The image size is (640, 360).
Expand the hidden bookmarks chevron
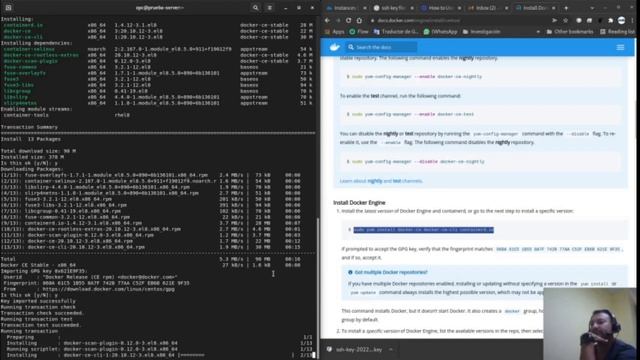coord(538,31)
